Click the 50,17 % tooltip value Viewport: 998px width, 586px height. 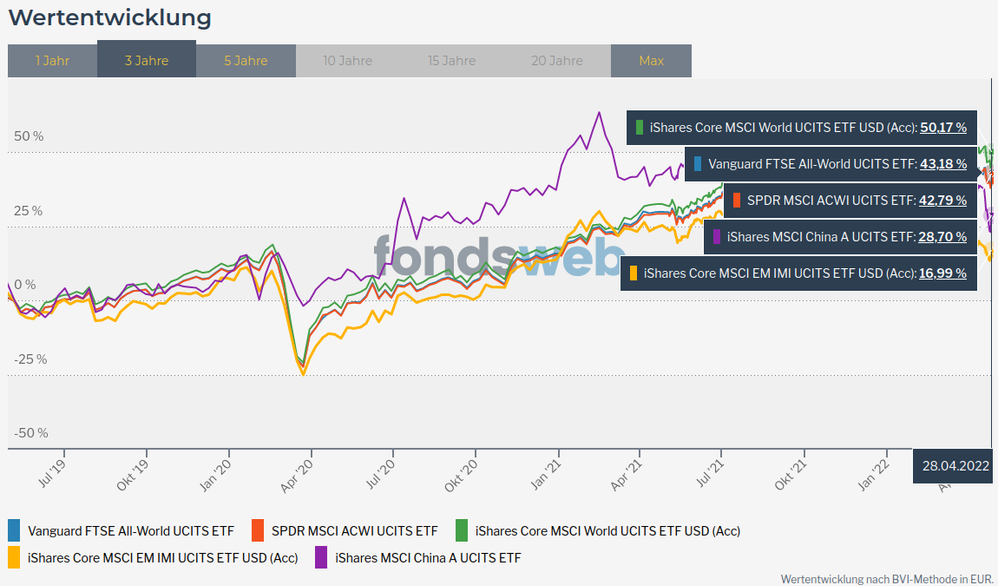(x=943, y=127)
